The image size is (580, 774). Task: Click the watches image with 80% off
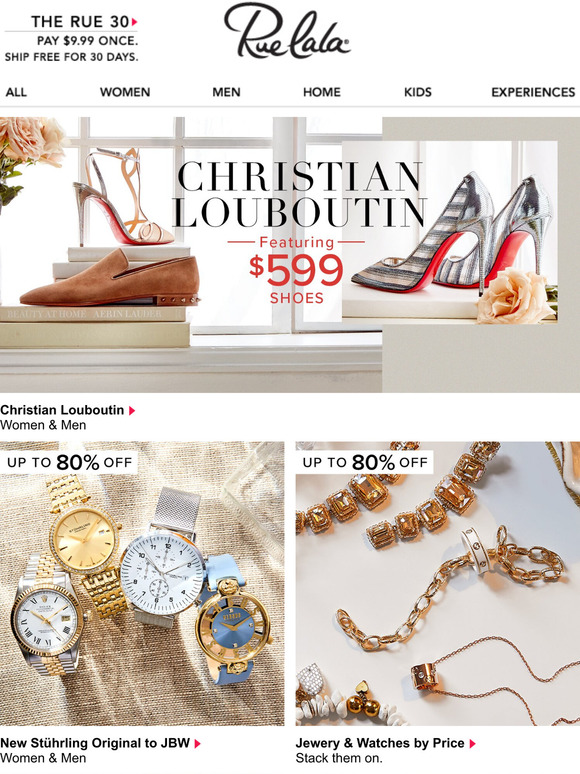point(142,583)
